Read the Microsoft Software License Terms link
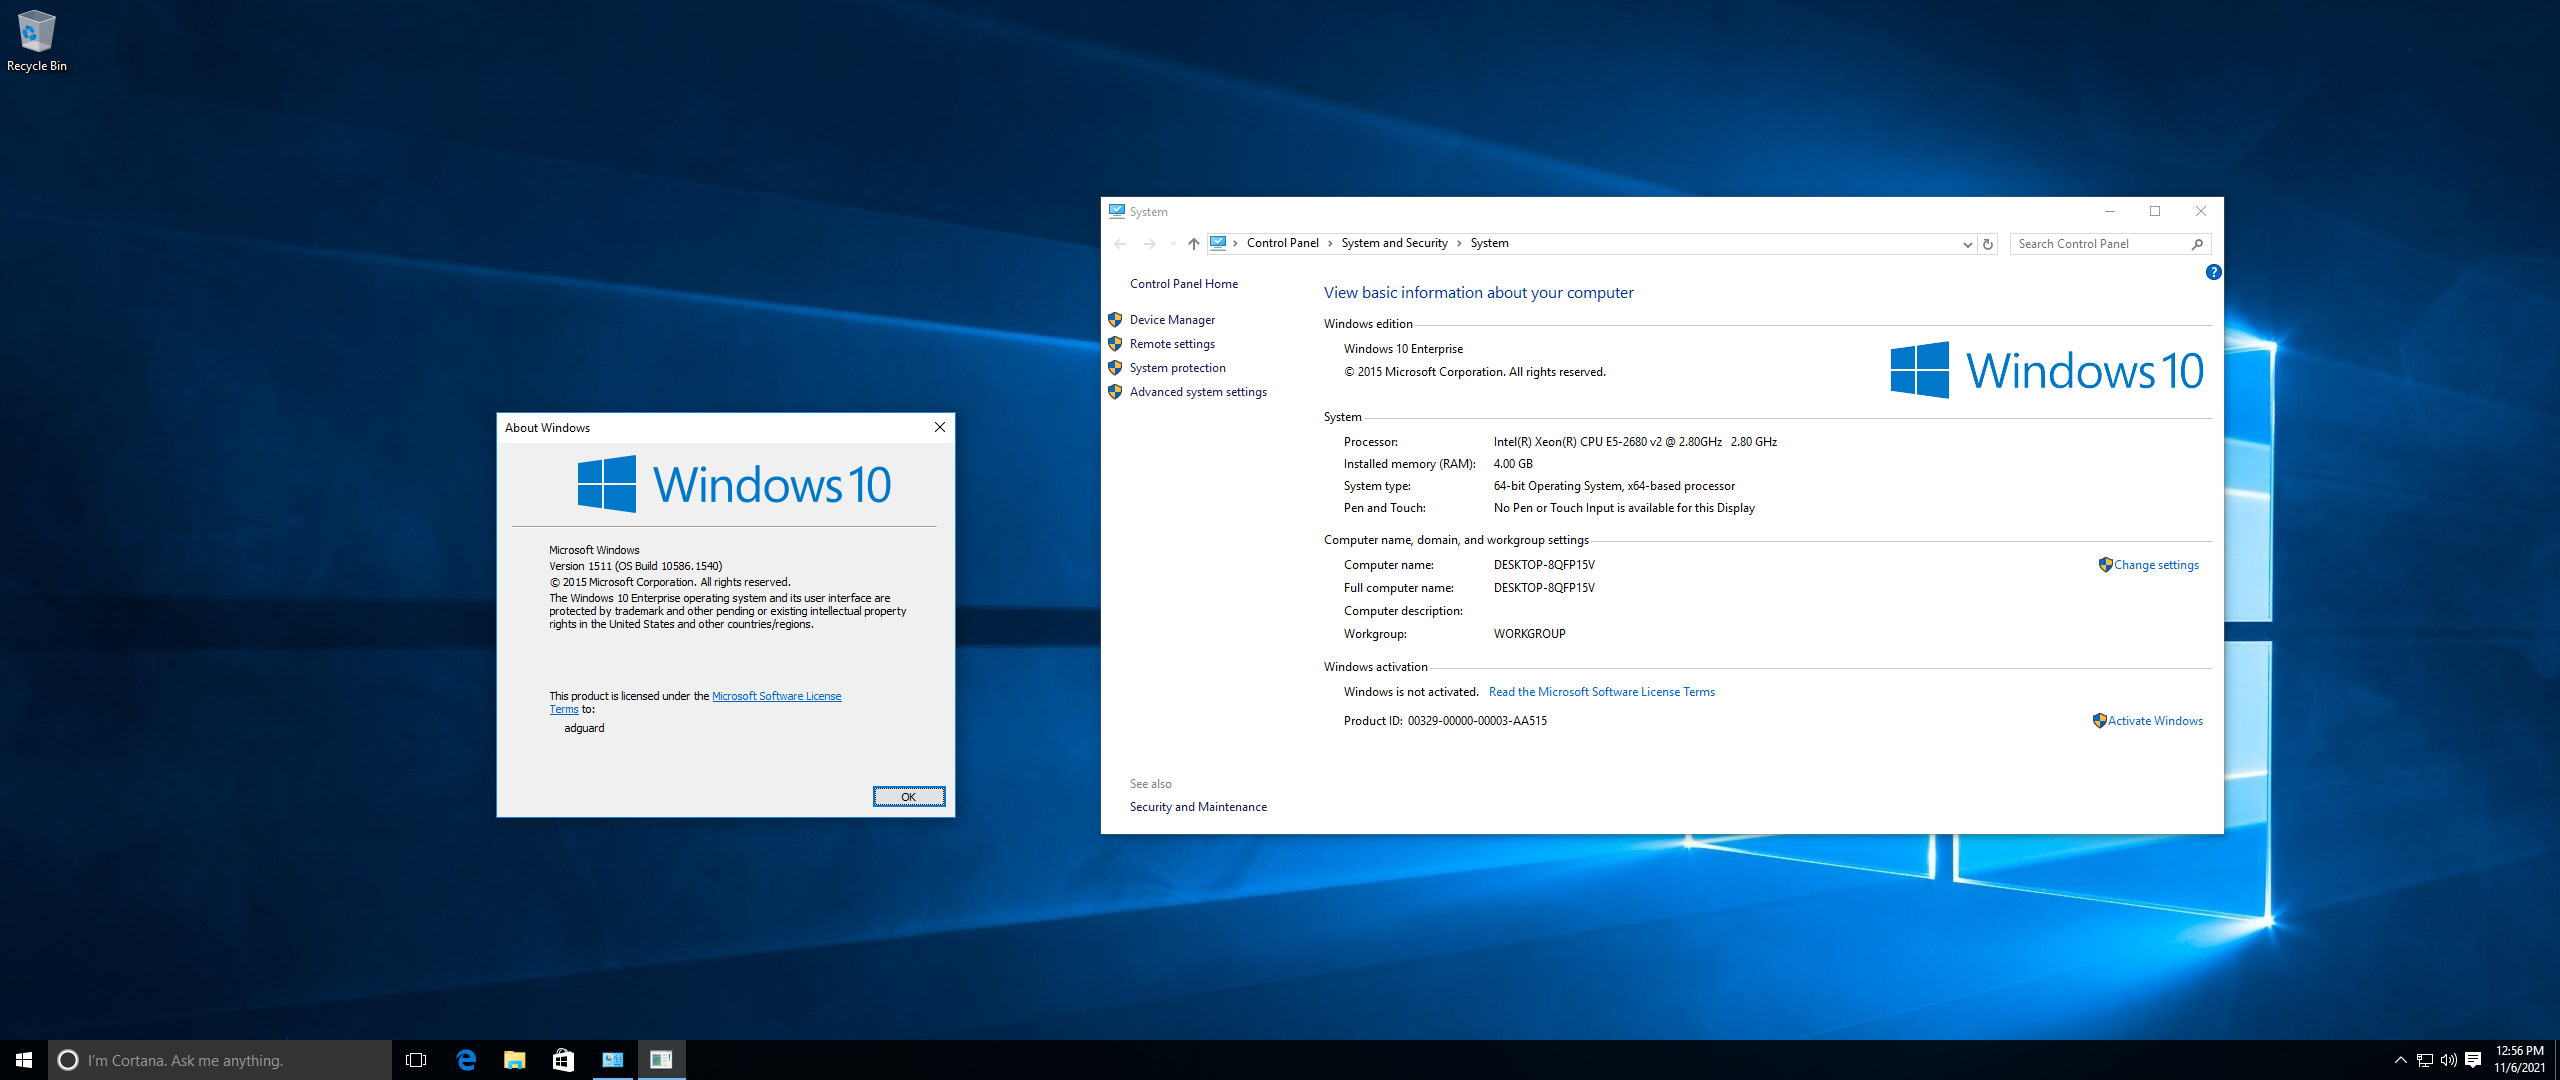The height and width of the screenshot is (1080, 2560). pos(1601,692)
